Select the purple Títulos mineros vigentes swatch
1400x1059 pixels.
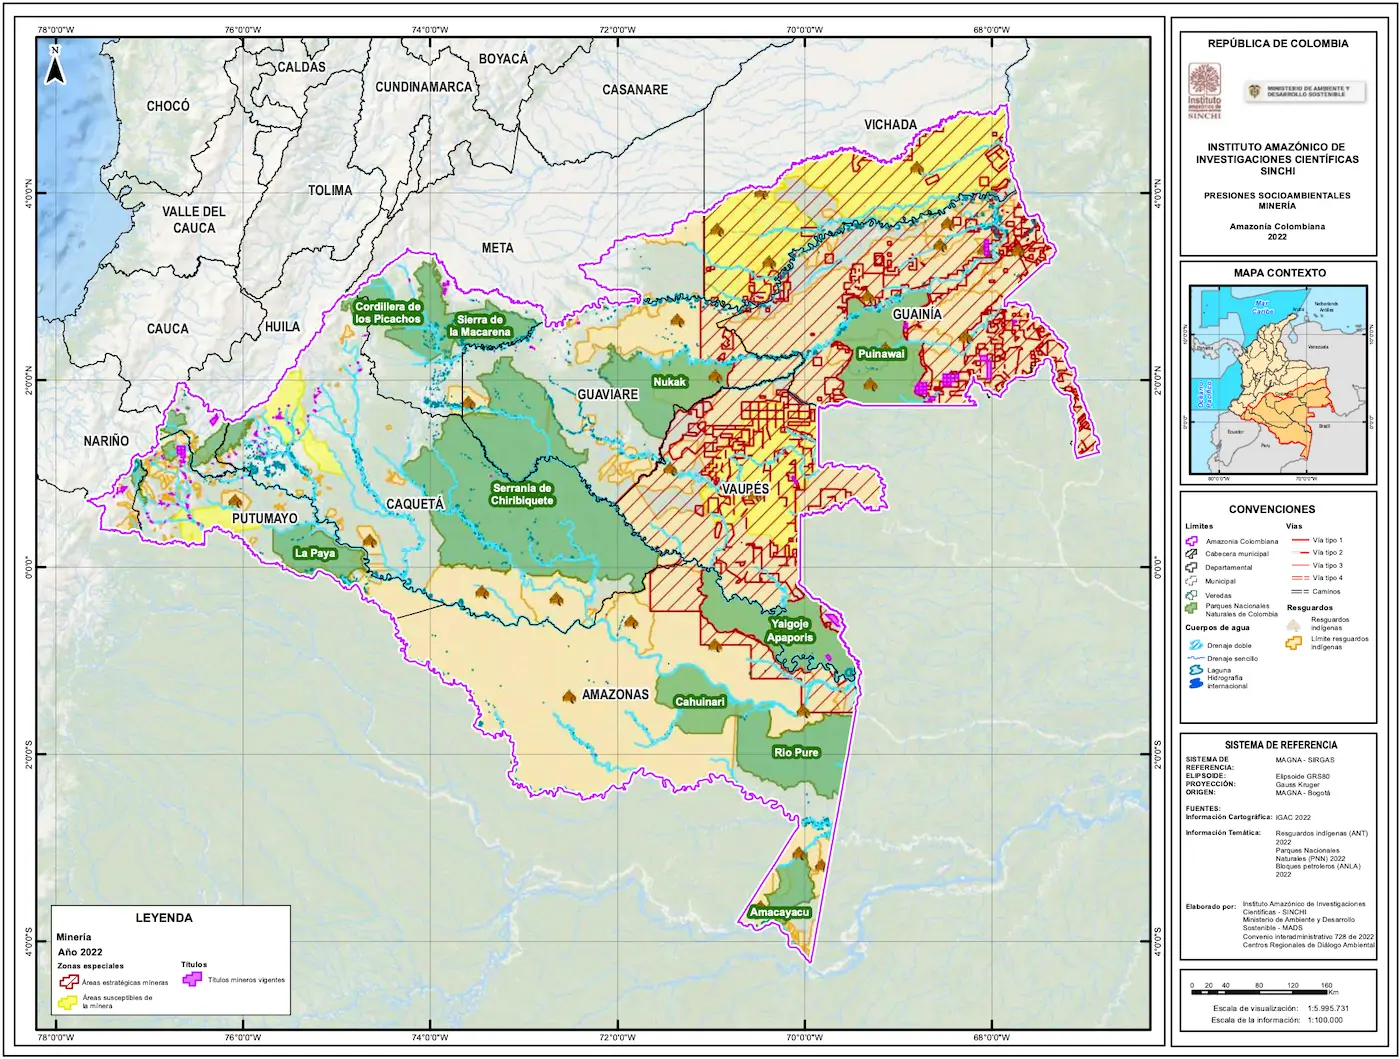(x=194, y=979)
